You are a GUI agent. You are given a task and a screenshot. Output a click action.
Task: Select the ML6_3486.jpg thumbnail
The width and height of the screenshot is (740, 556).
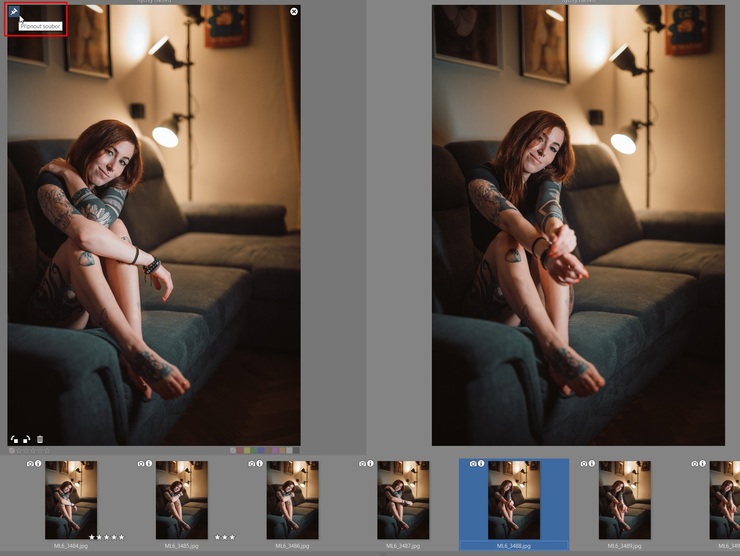tap(293, 500)
